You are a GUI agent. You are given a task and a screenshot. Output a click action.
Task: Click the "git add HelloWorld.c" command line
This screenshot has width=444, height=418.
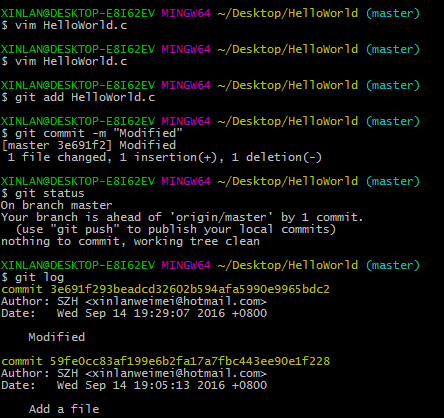pyautogui.click(x=78, y=97)
